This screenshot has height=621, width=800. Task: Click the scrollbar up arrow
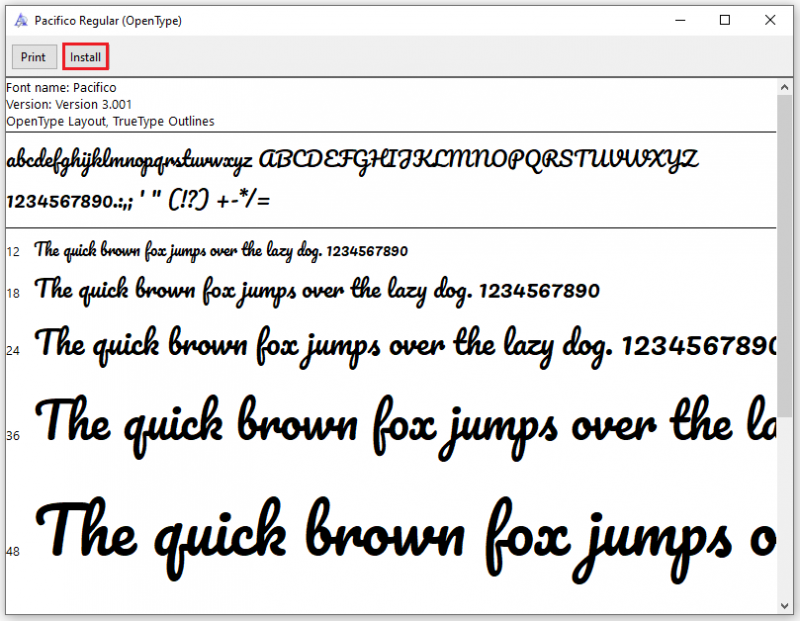[784, 87]
